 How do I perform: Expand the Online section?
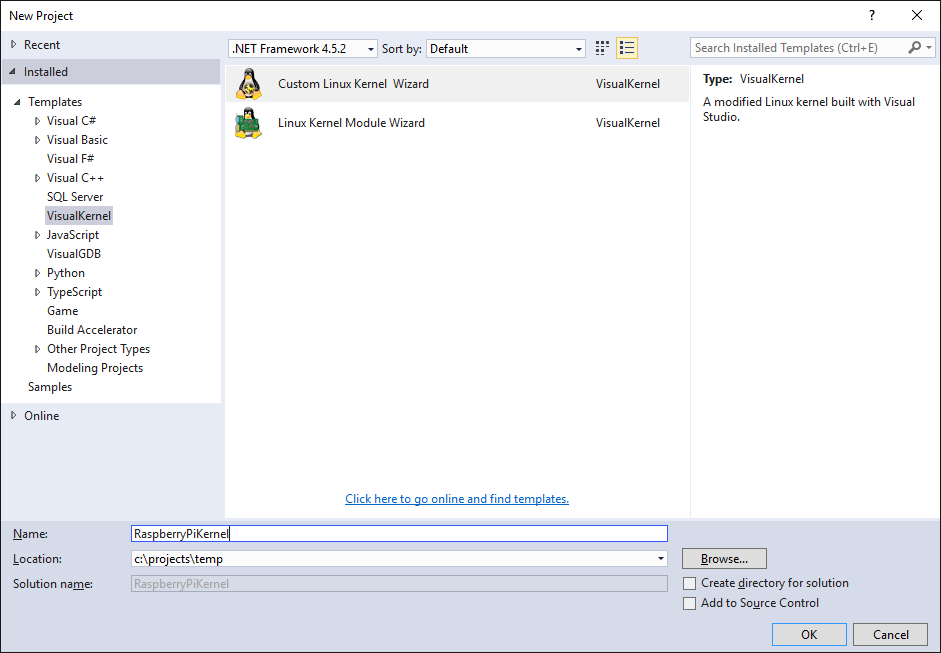pyautogui.click(x=13, y=415)
